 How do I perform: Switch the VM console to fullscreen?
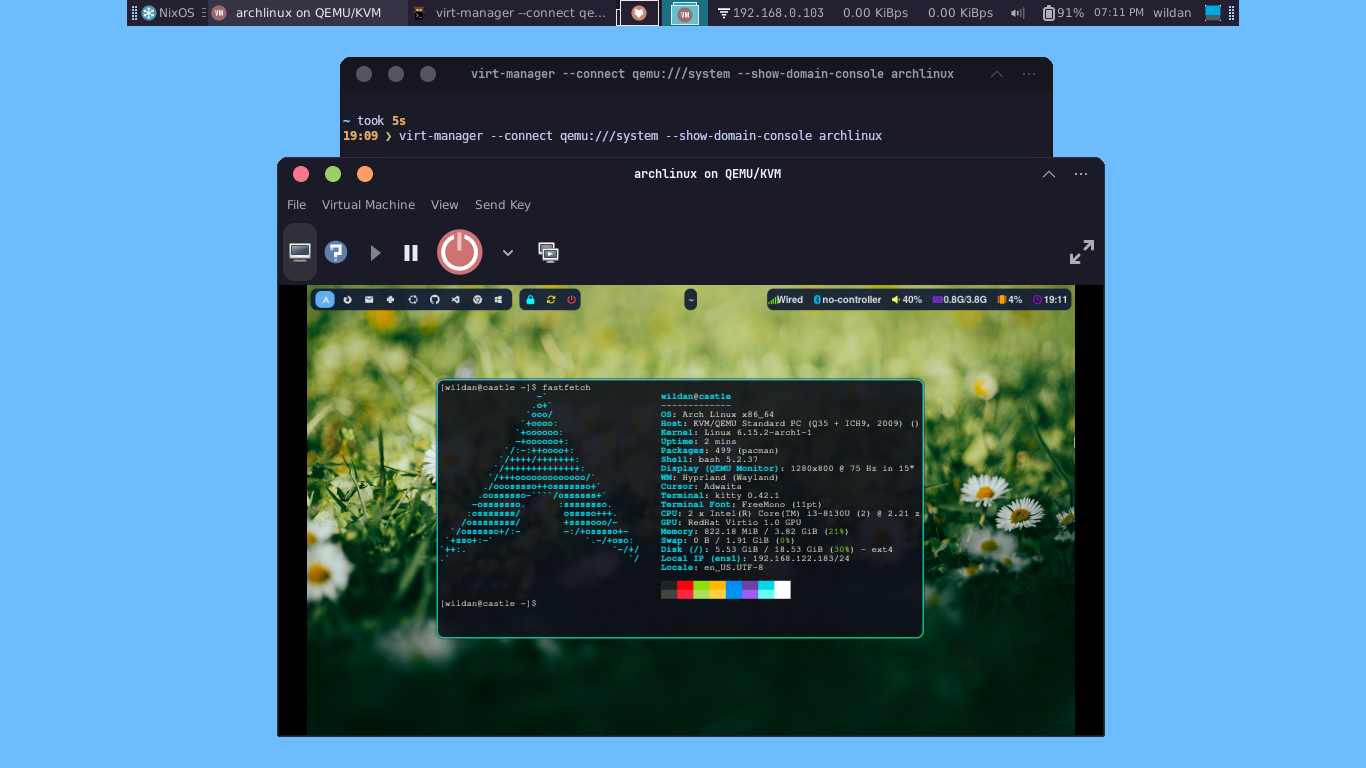click(1081, 252)
